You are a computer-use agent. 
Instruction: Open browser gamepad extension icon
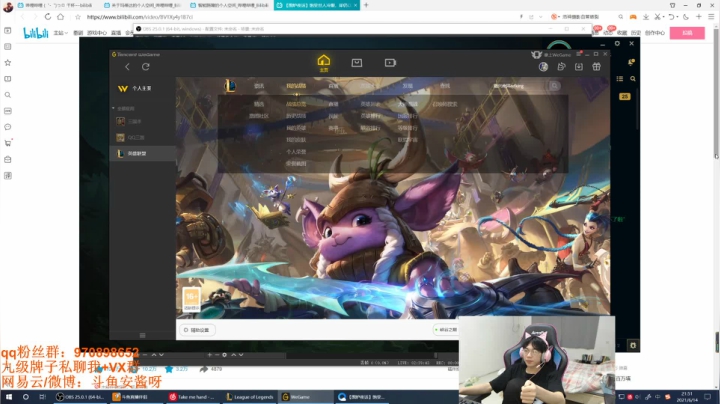pyautogui.click(x=633, y=17)
